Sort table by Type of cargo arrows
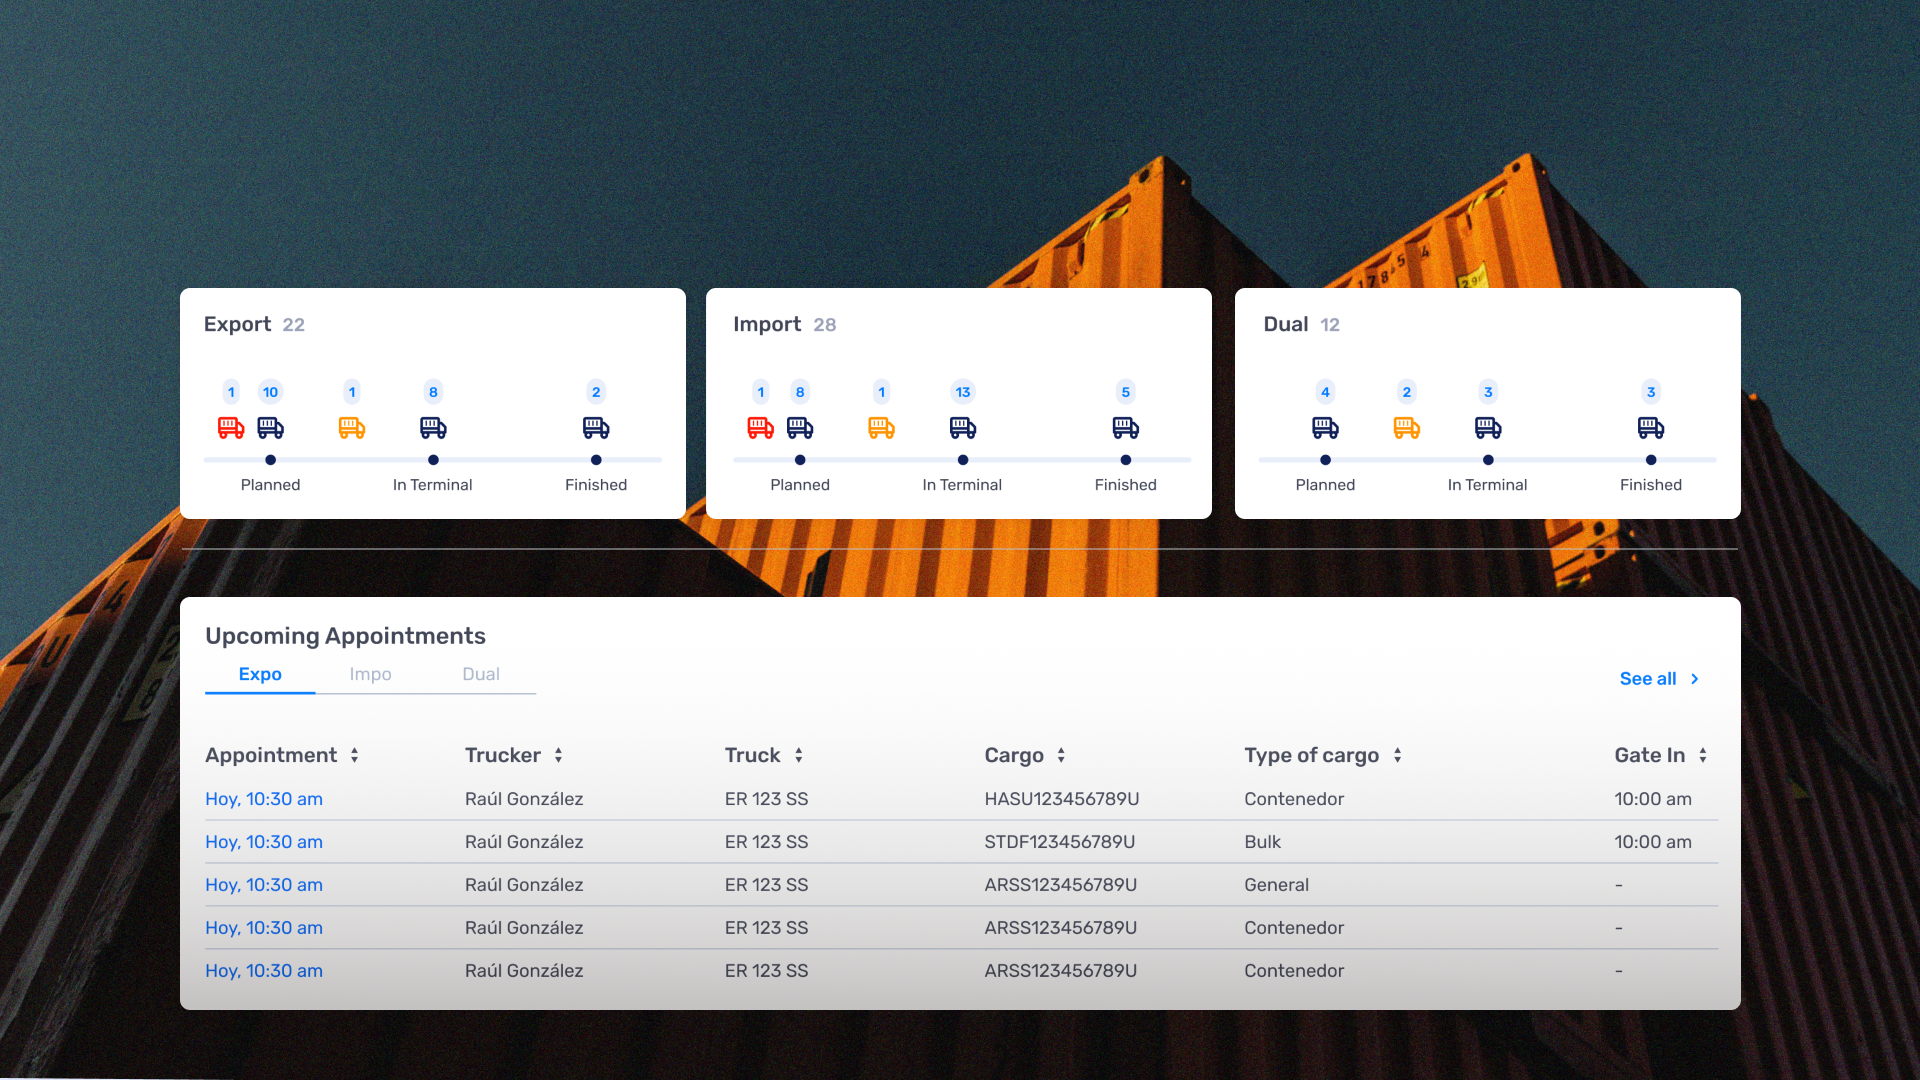The image size is (1920, 1080). 1397,756
